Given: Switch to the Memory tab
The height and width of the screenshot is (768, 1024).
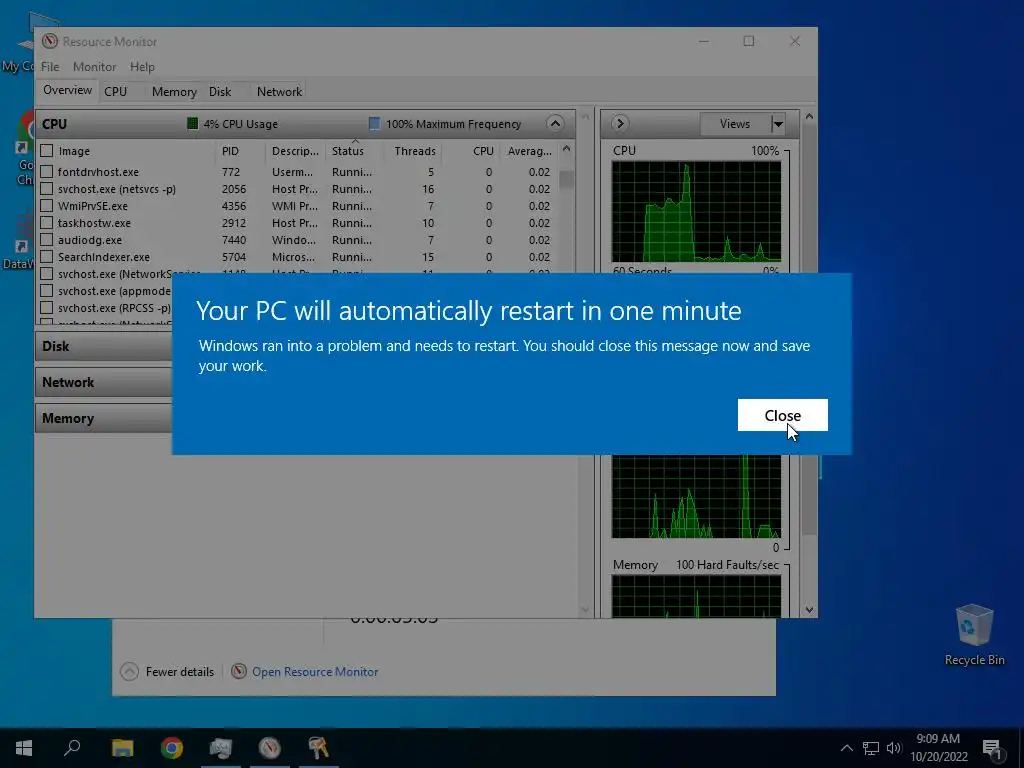Looking at the screenshot, I should tap(174, 91).
